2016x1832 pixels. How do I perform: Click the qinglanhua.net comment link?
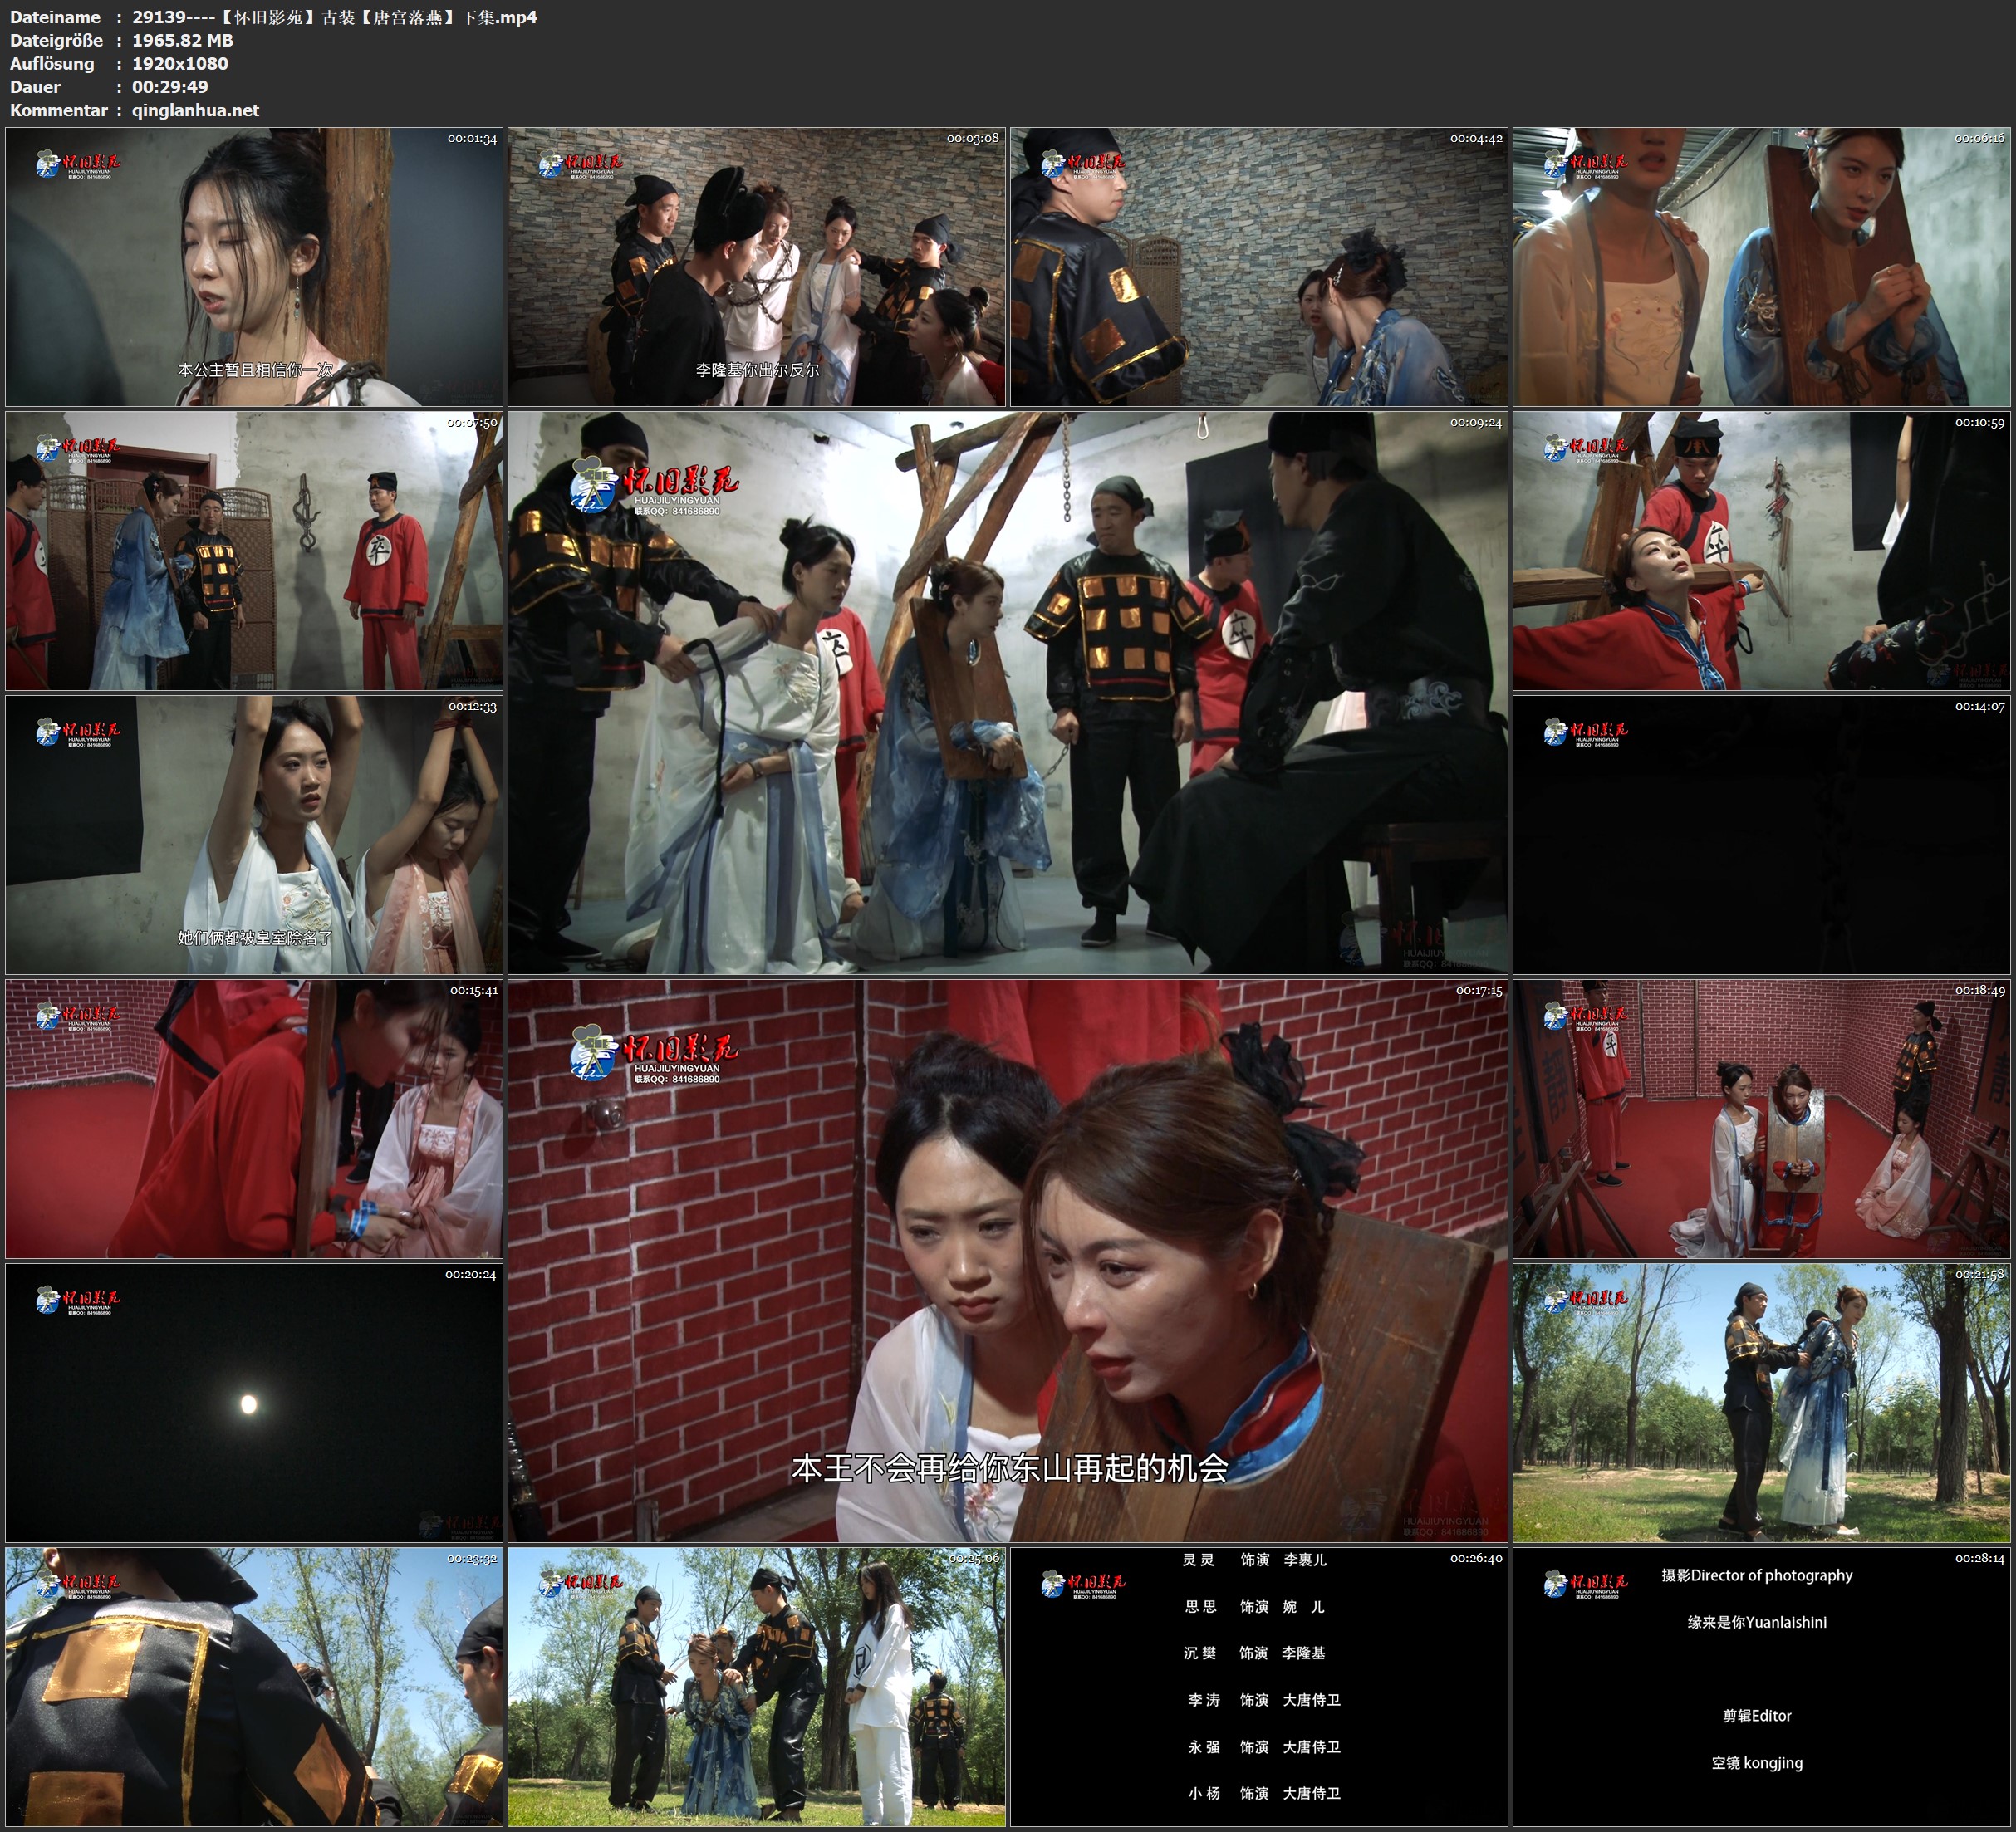pos(195,110)
